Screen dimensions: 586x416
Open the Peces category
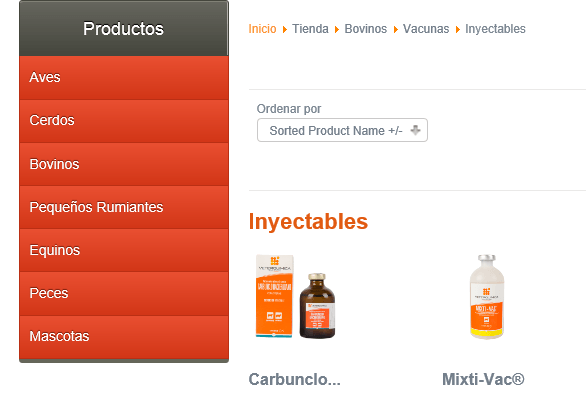pyautogui.click(x=124, y=293)
